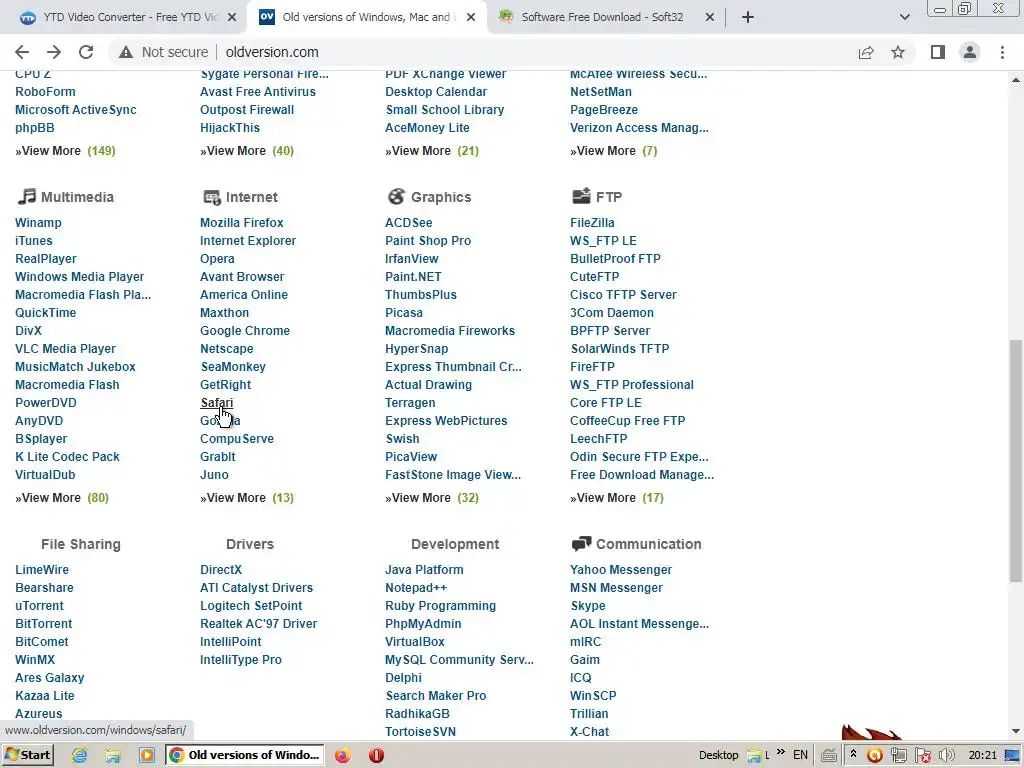Open the Safari link
This screenshot has width=1024, height=768.
click(216, 403)
